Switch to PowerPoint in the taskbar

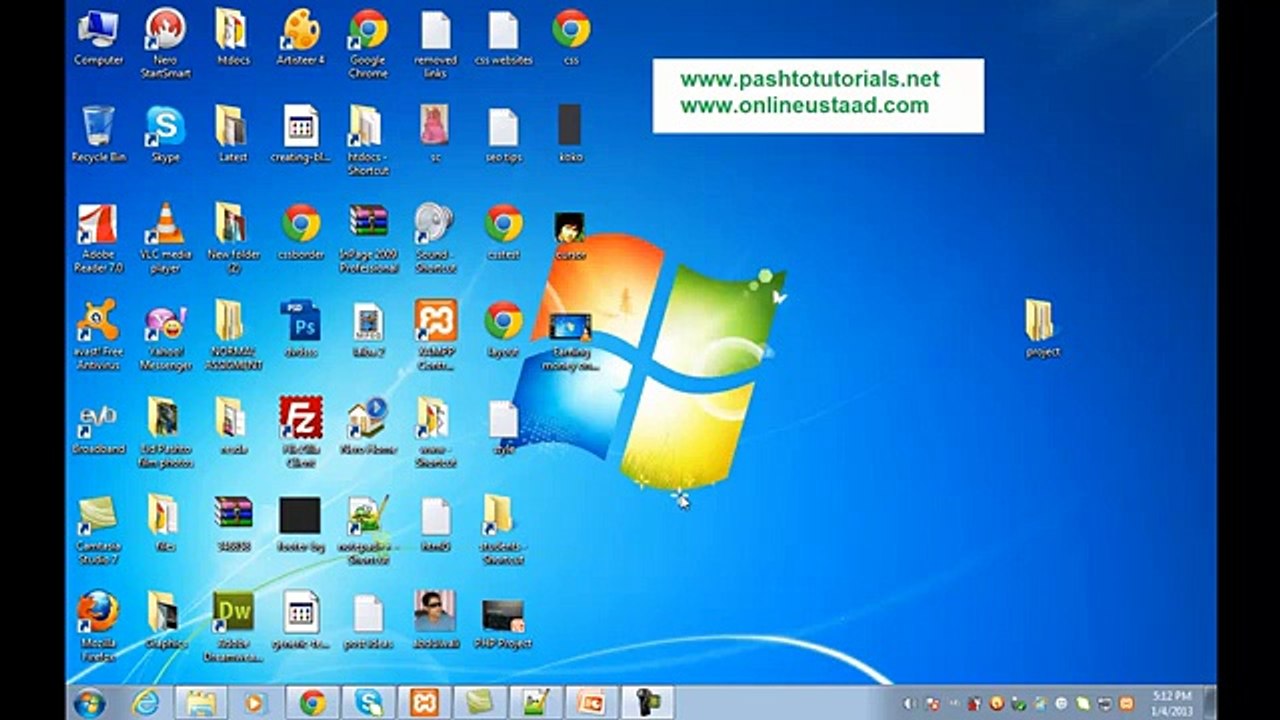[592, 702]
